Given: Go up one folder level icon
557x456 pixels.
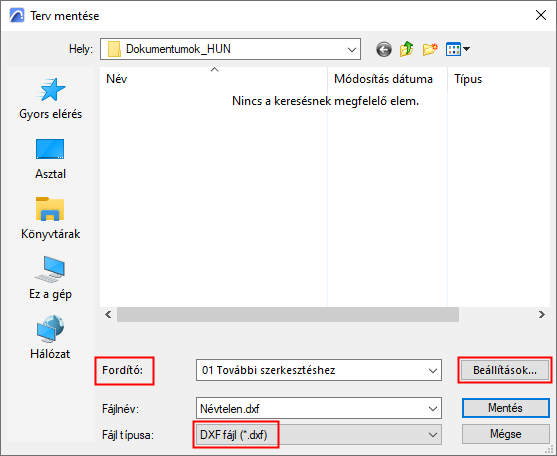Looking at the screenshot, I should 406,49.
